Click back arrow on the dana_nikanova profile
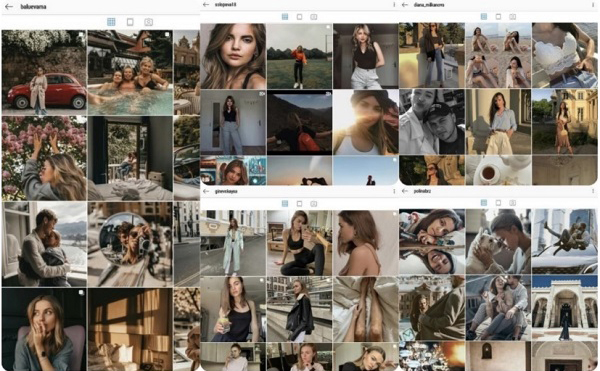This screenshot has width=600, height=371. coord(405,5)
